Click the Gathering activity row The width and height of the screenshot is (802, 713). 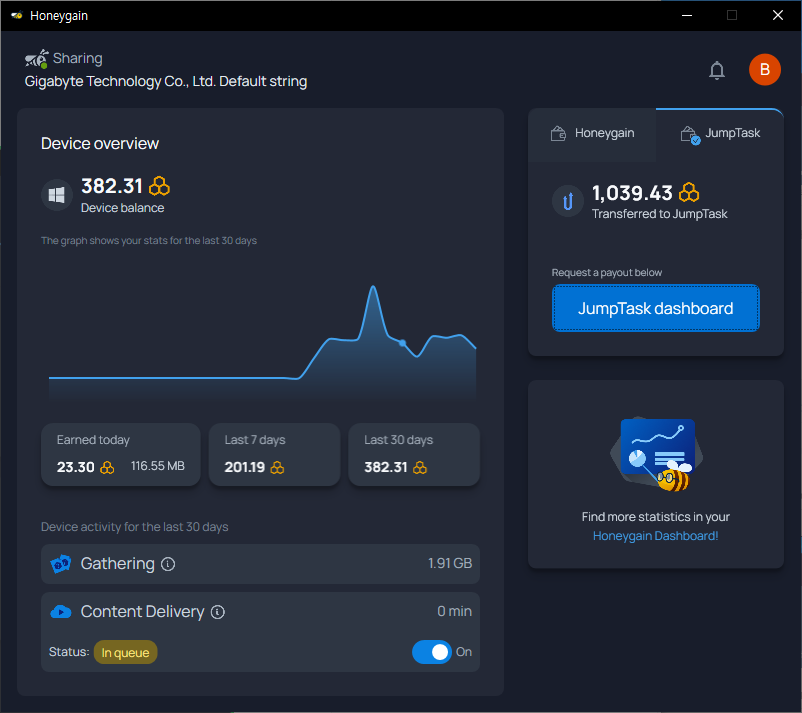pyautogui.click(x=260, y=564)
